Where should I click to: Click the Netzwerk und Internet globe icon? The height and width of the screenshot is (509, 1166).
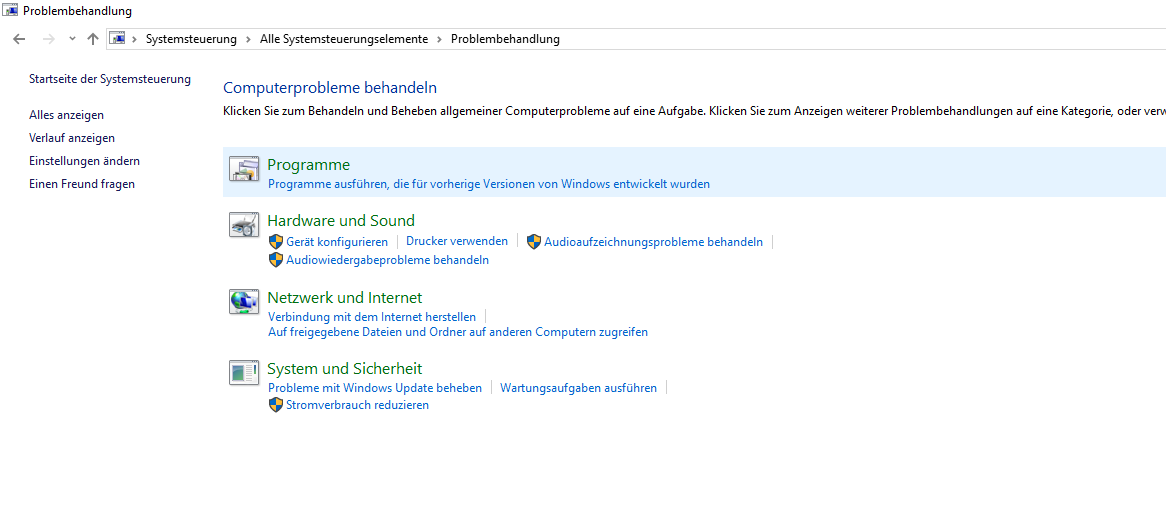243,301
